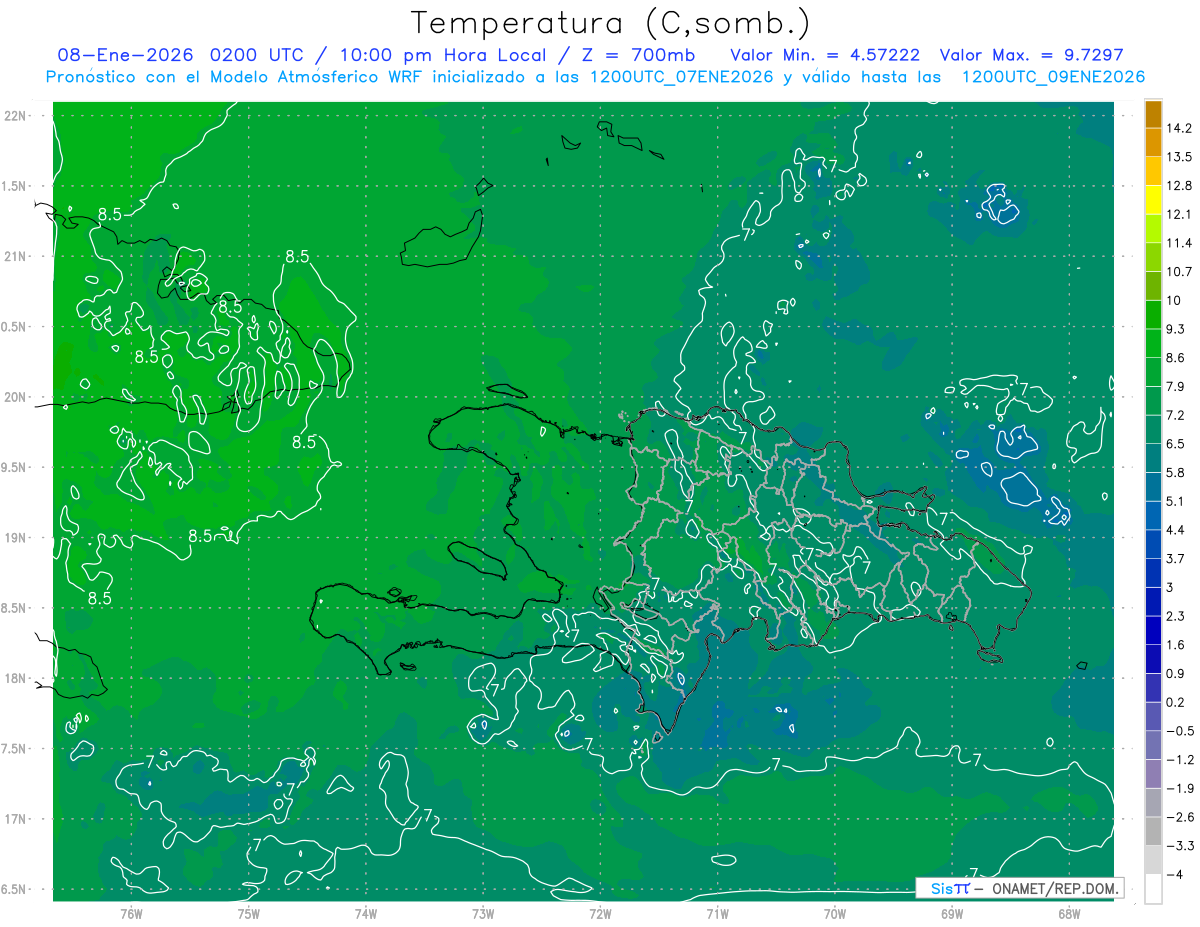Click the legend value '7.9'
The image size is (1200, 927).
(x=1175, y=387)
